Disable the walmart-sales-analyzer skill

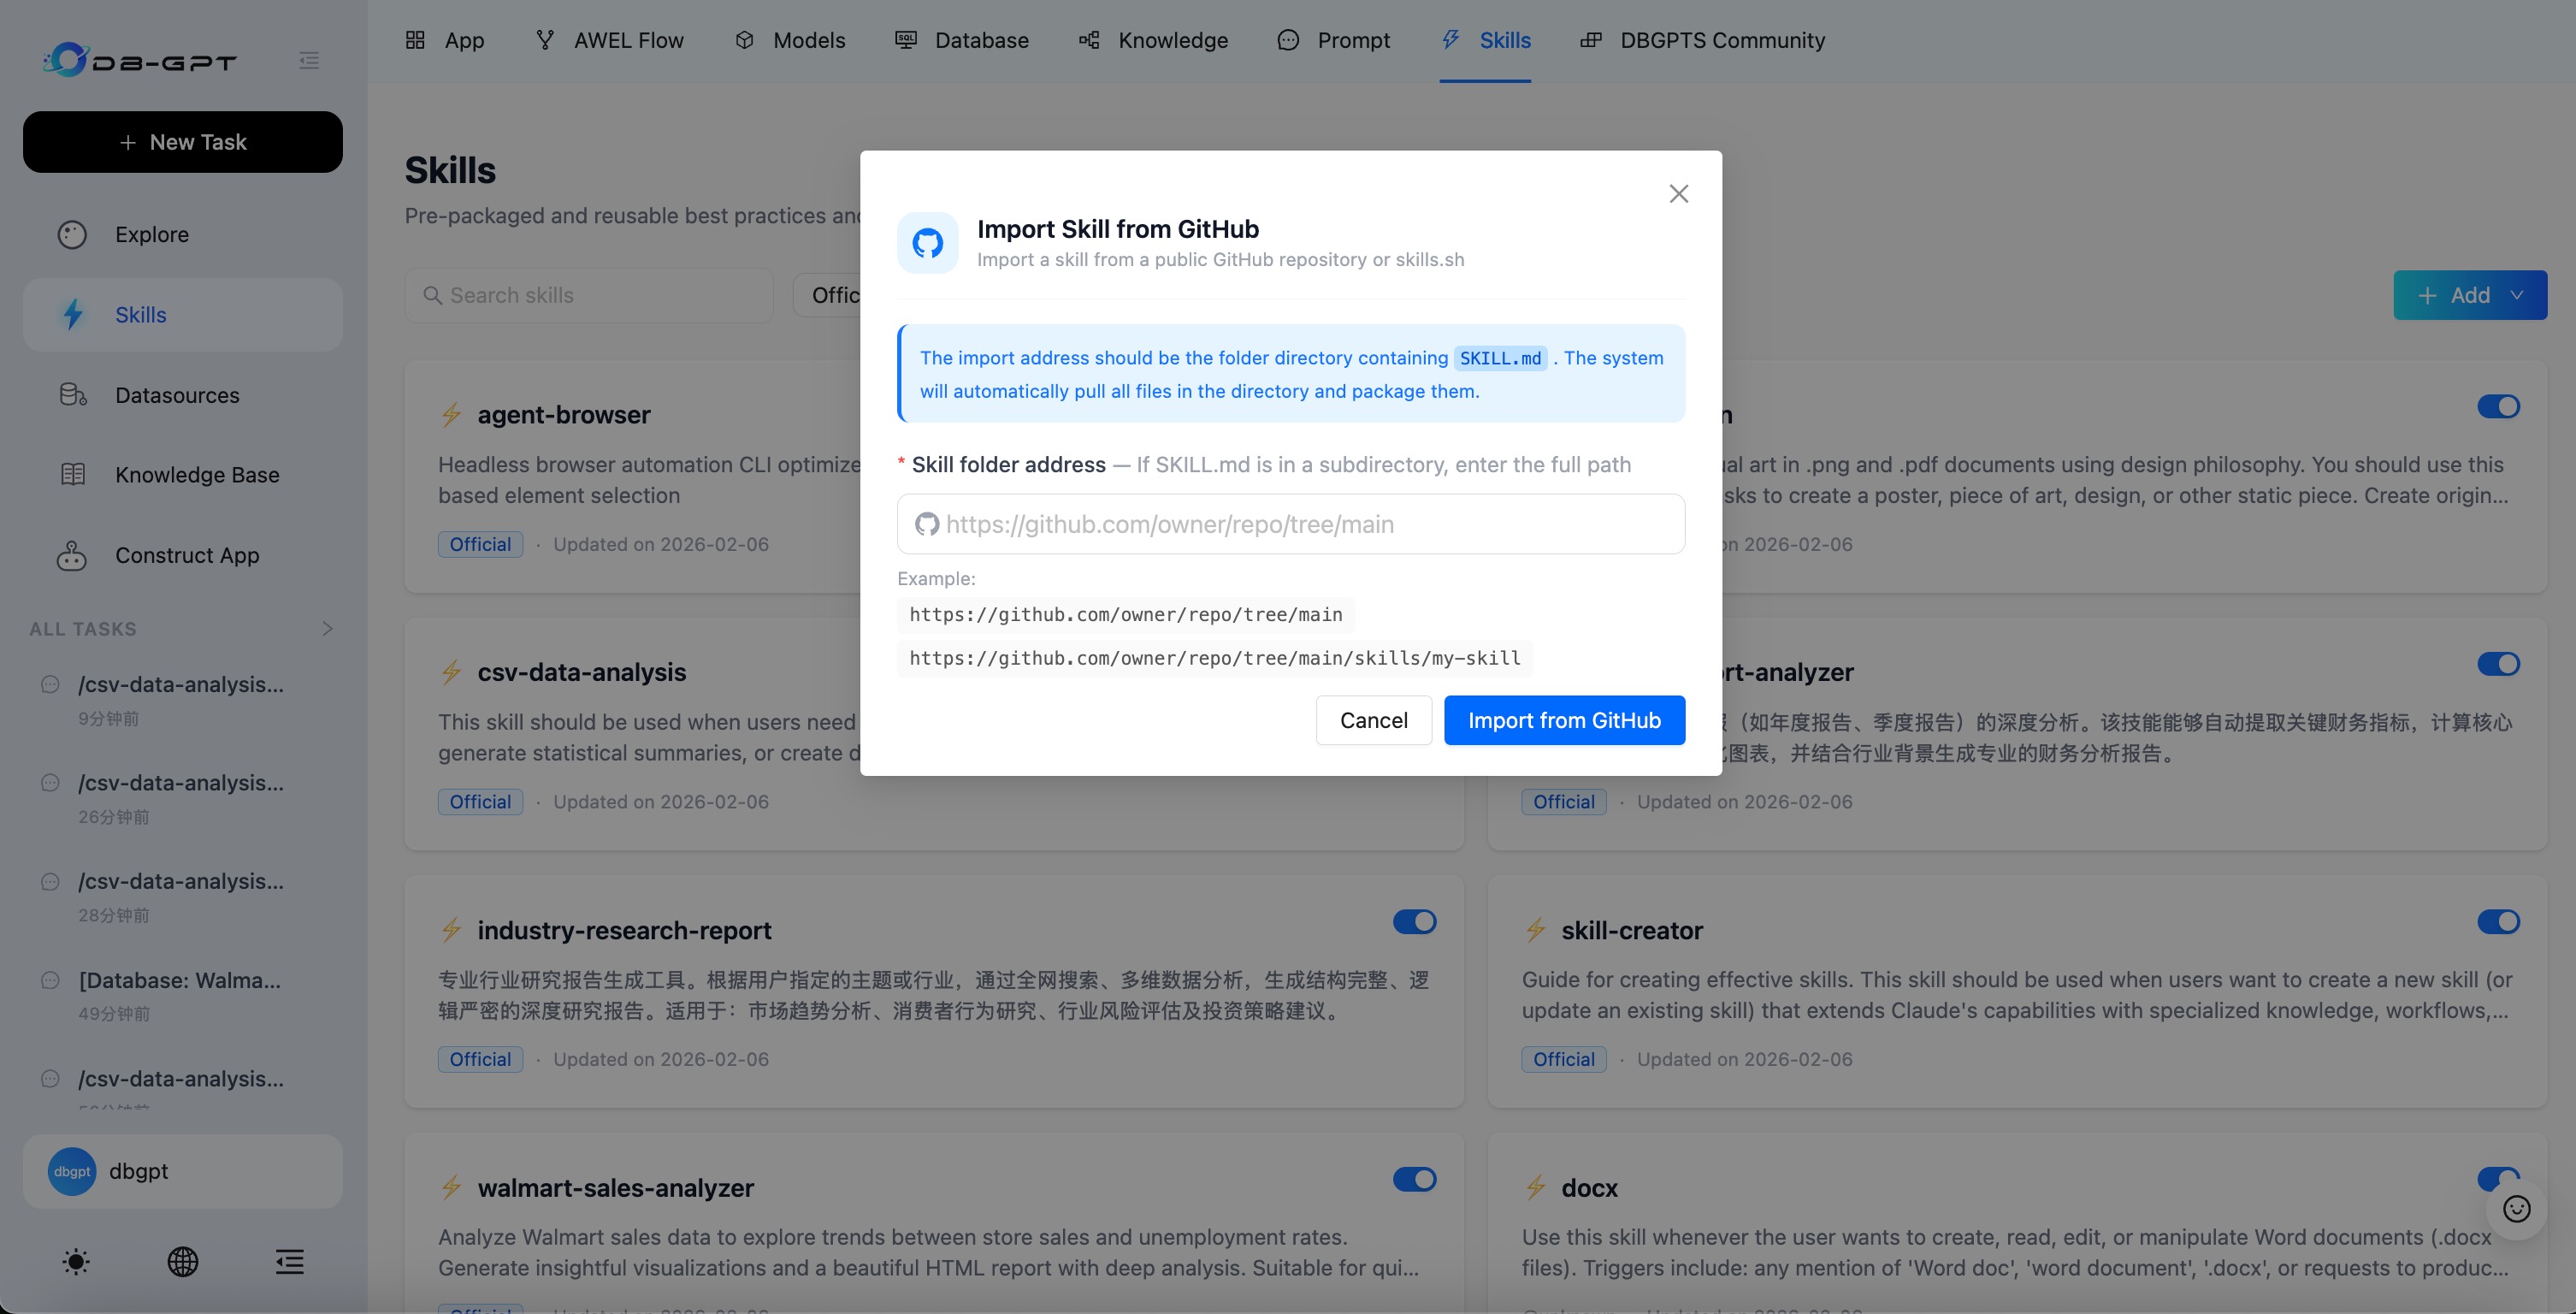tap(1413, 1179)
